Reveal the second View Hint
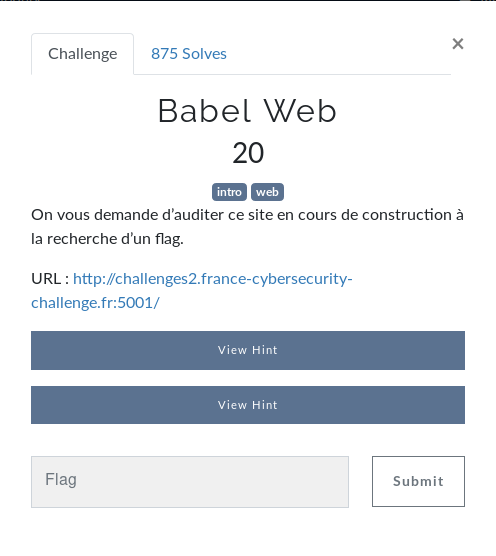The width and height of the screenshot is (496, 556). point(248,405)
